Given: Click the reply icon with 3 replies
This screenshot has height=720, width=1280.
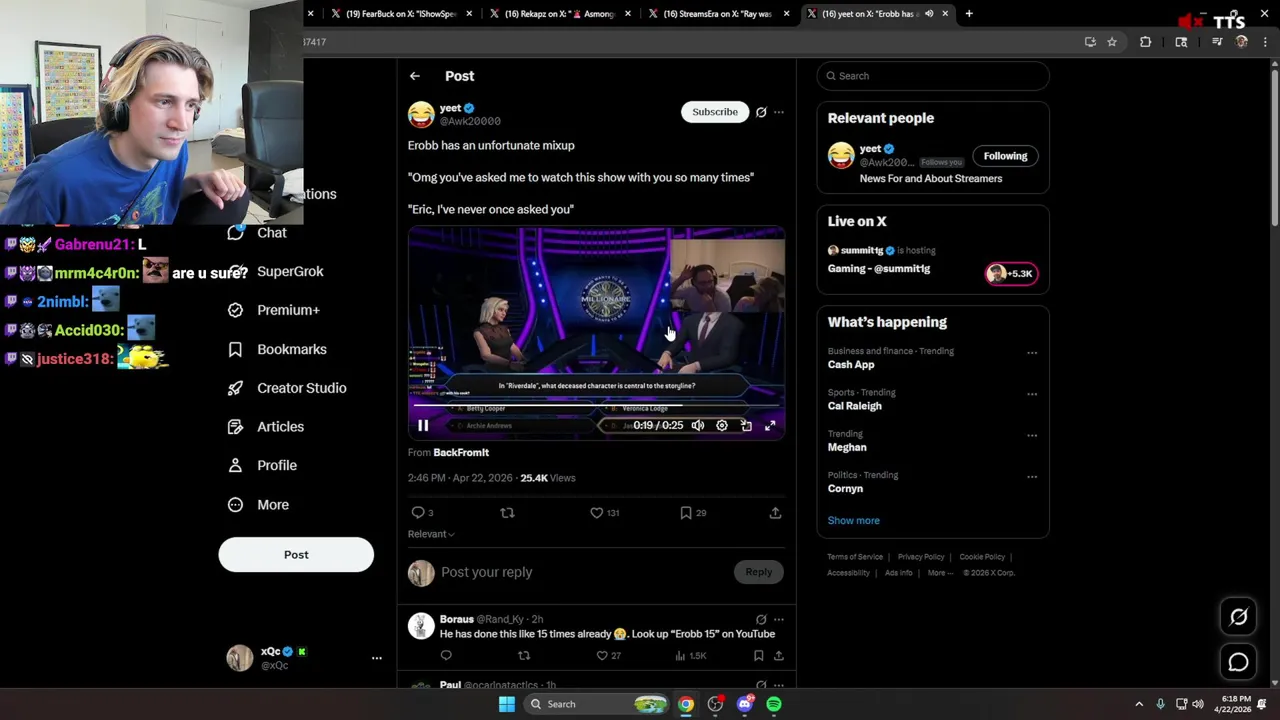Looking at the screenshot, I should point(418,513).
